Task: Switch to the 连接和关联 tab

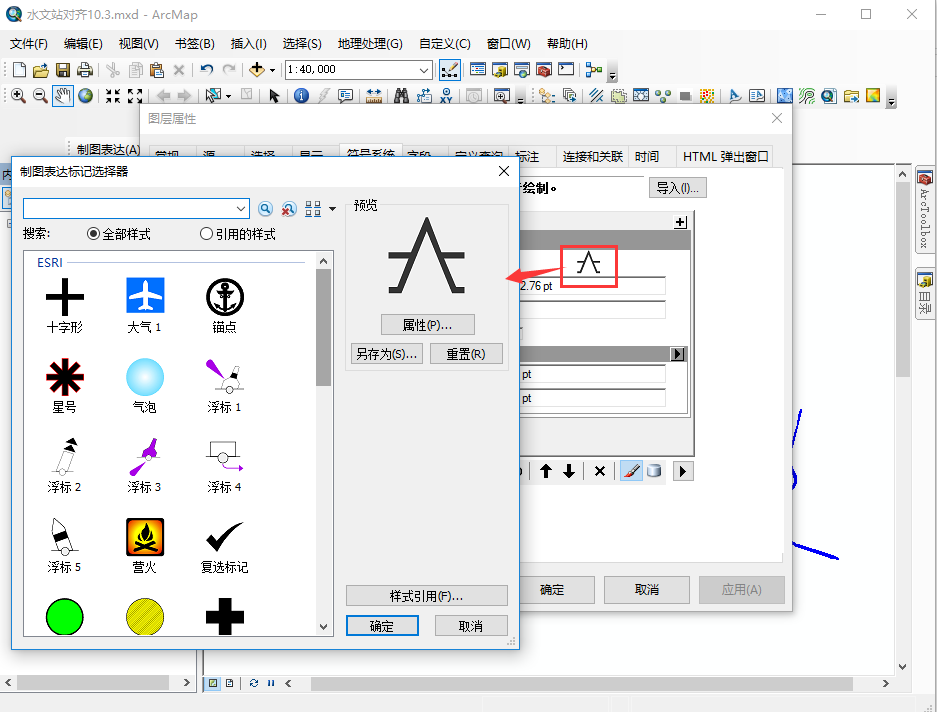Action: pyautogui.click(x=592, y=157)
